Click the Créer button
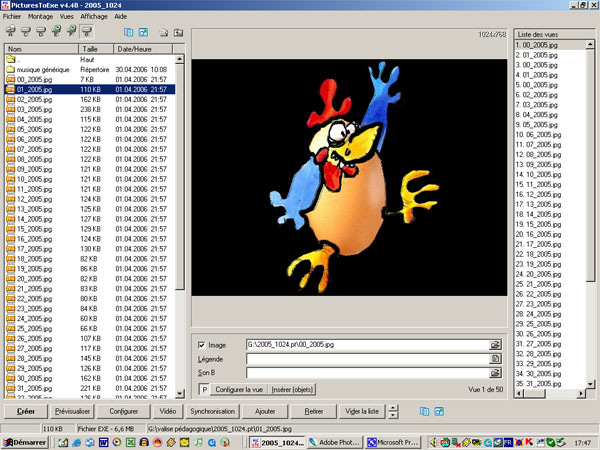The image size is (600, 450). 26,411
